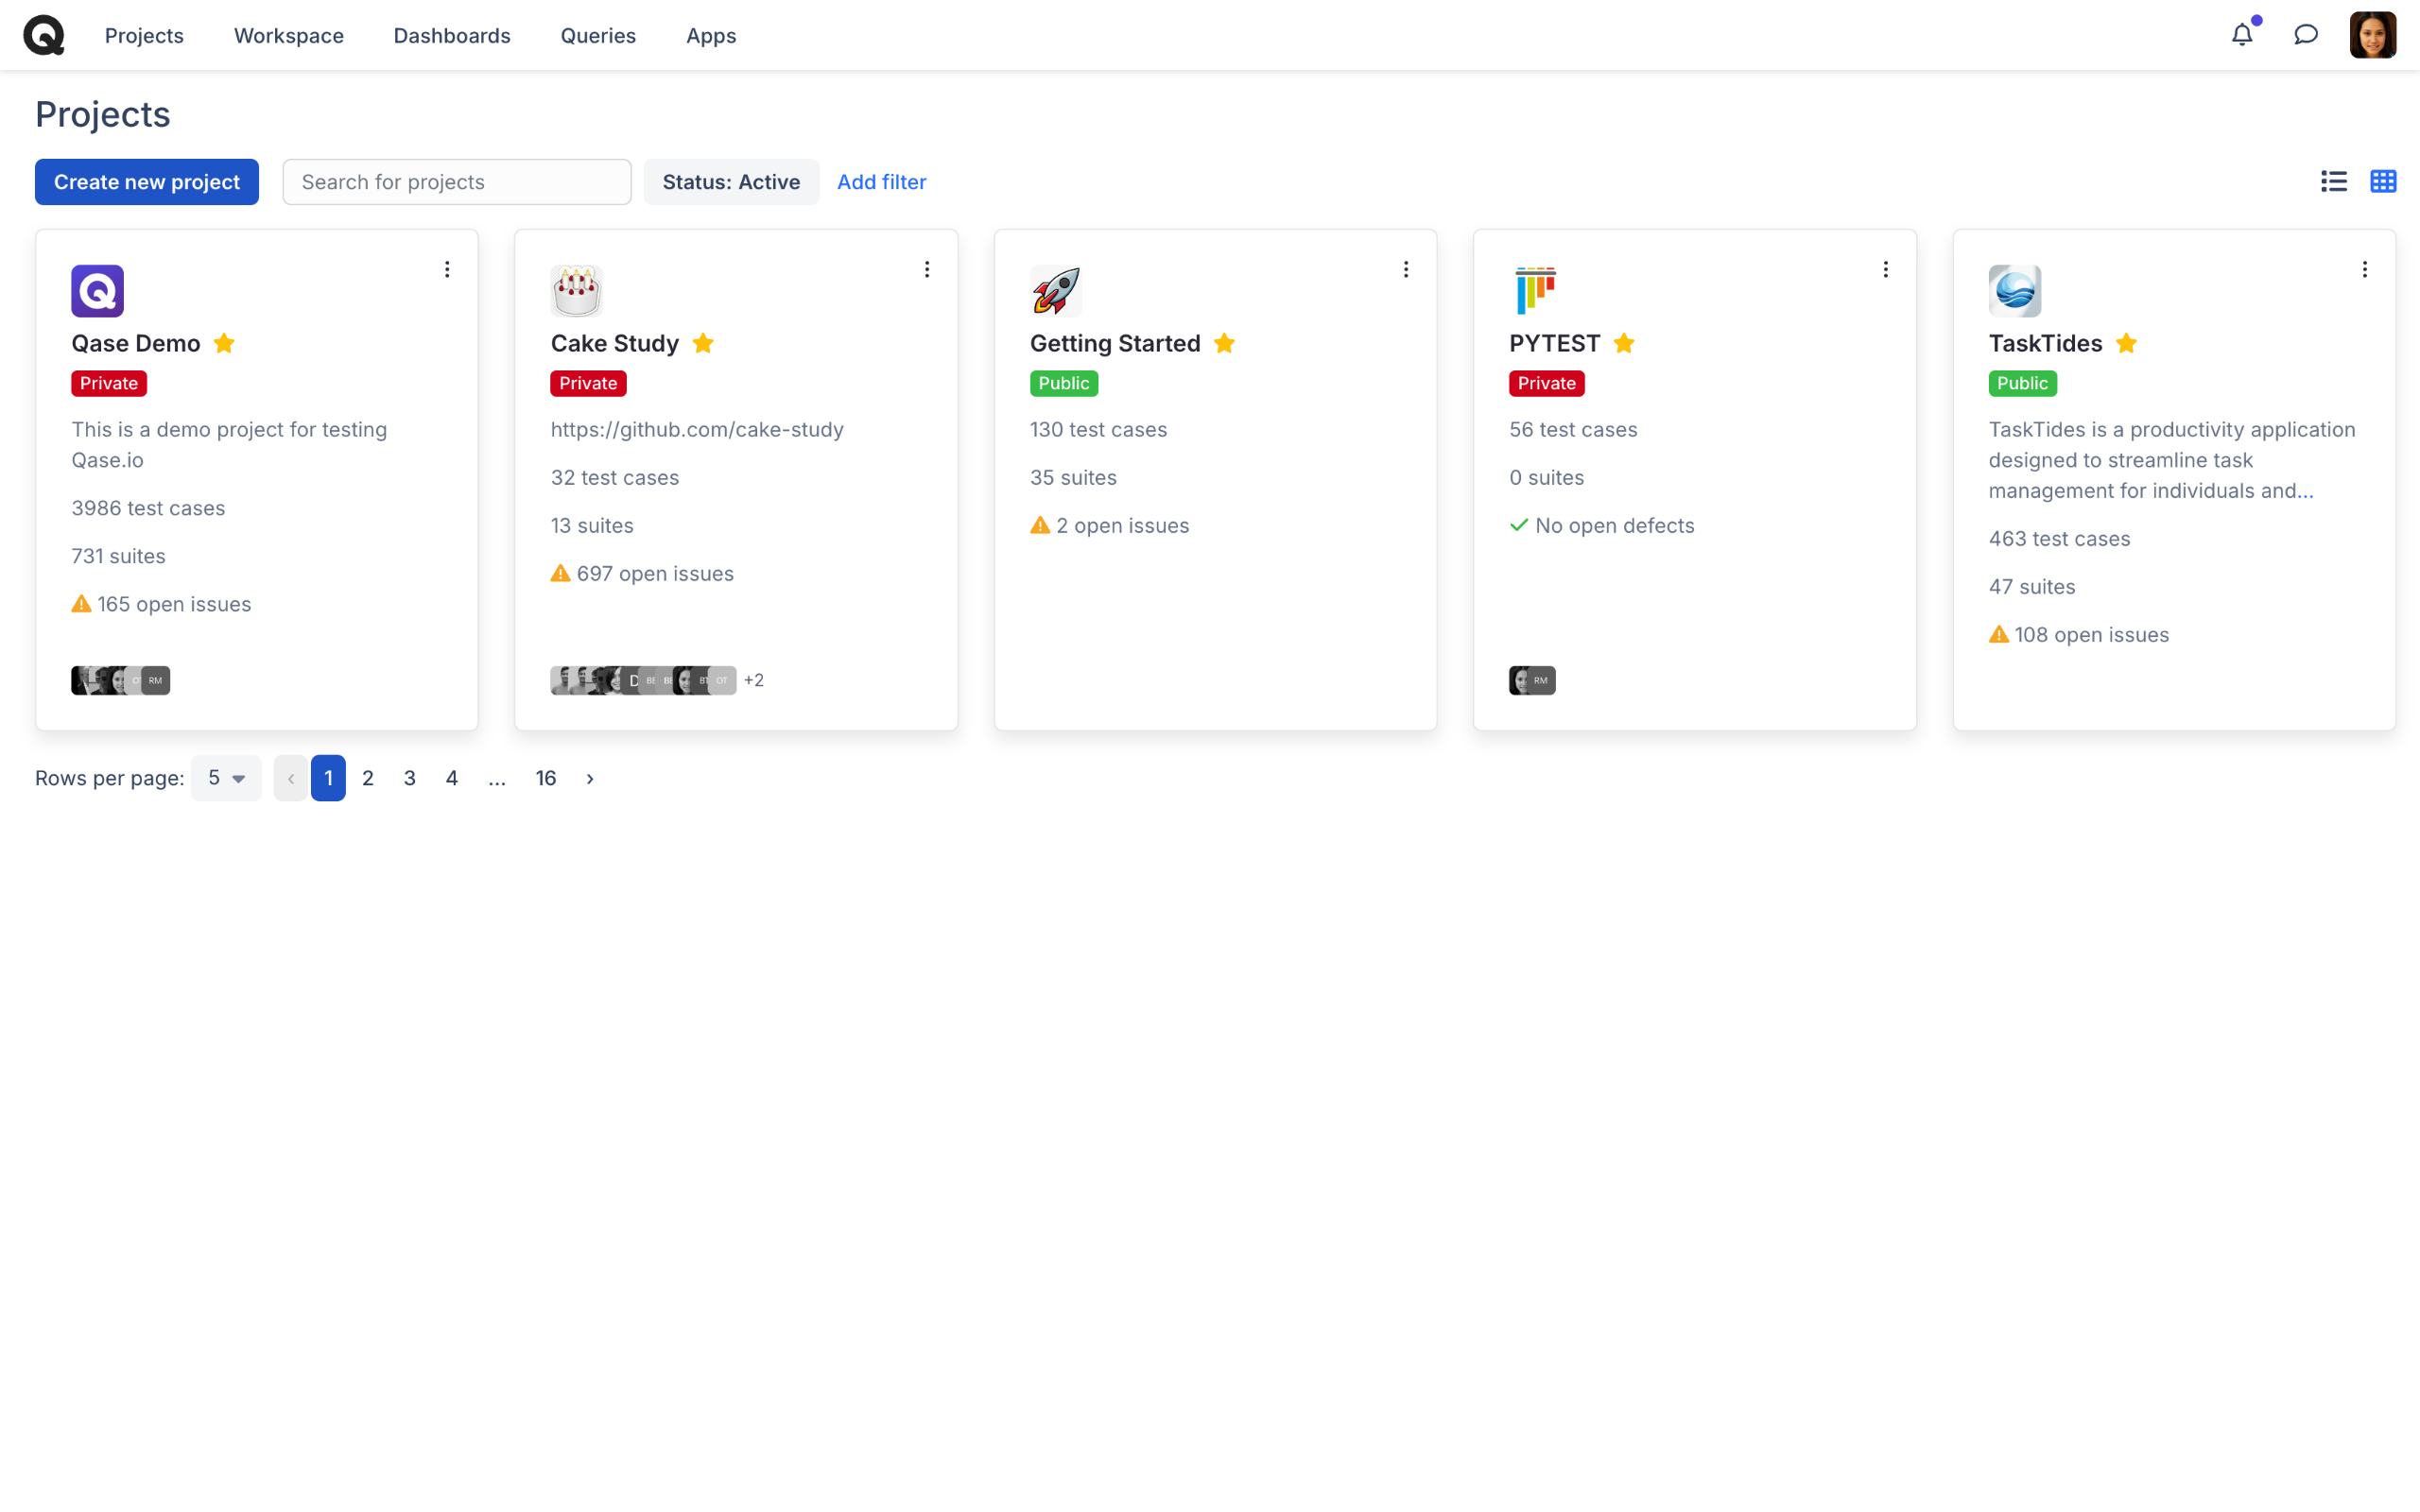Click the Create new project button
The width and height of the screenshot is (2420, 1512).
pyautogui.click(x=147, y=182)
